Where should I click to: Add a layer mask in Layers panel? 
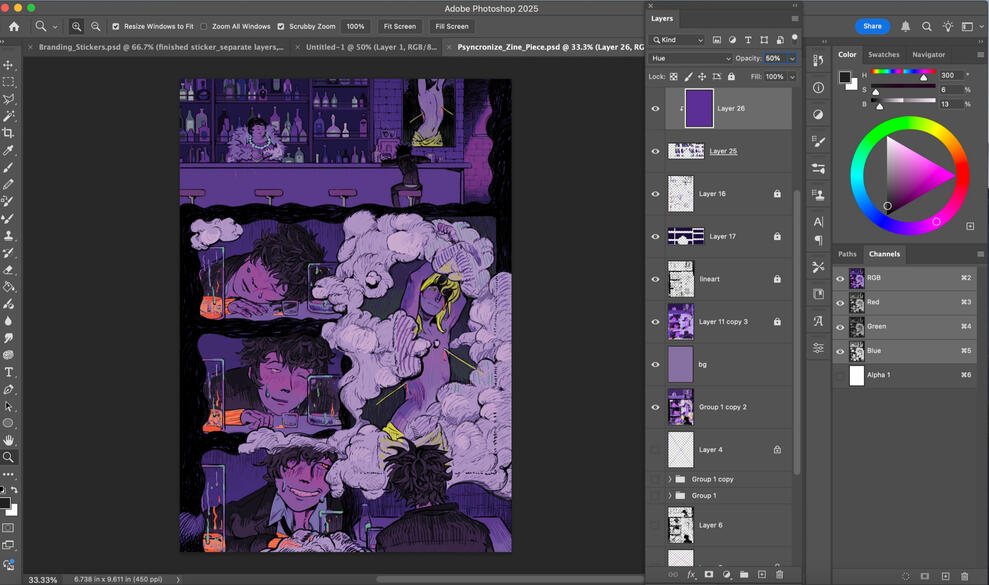[x=709, y=575]
